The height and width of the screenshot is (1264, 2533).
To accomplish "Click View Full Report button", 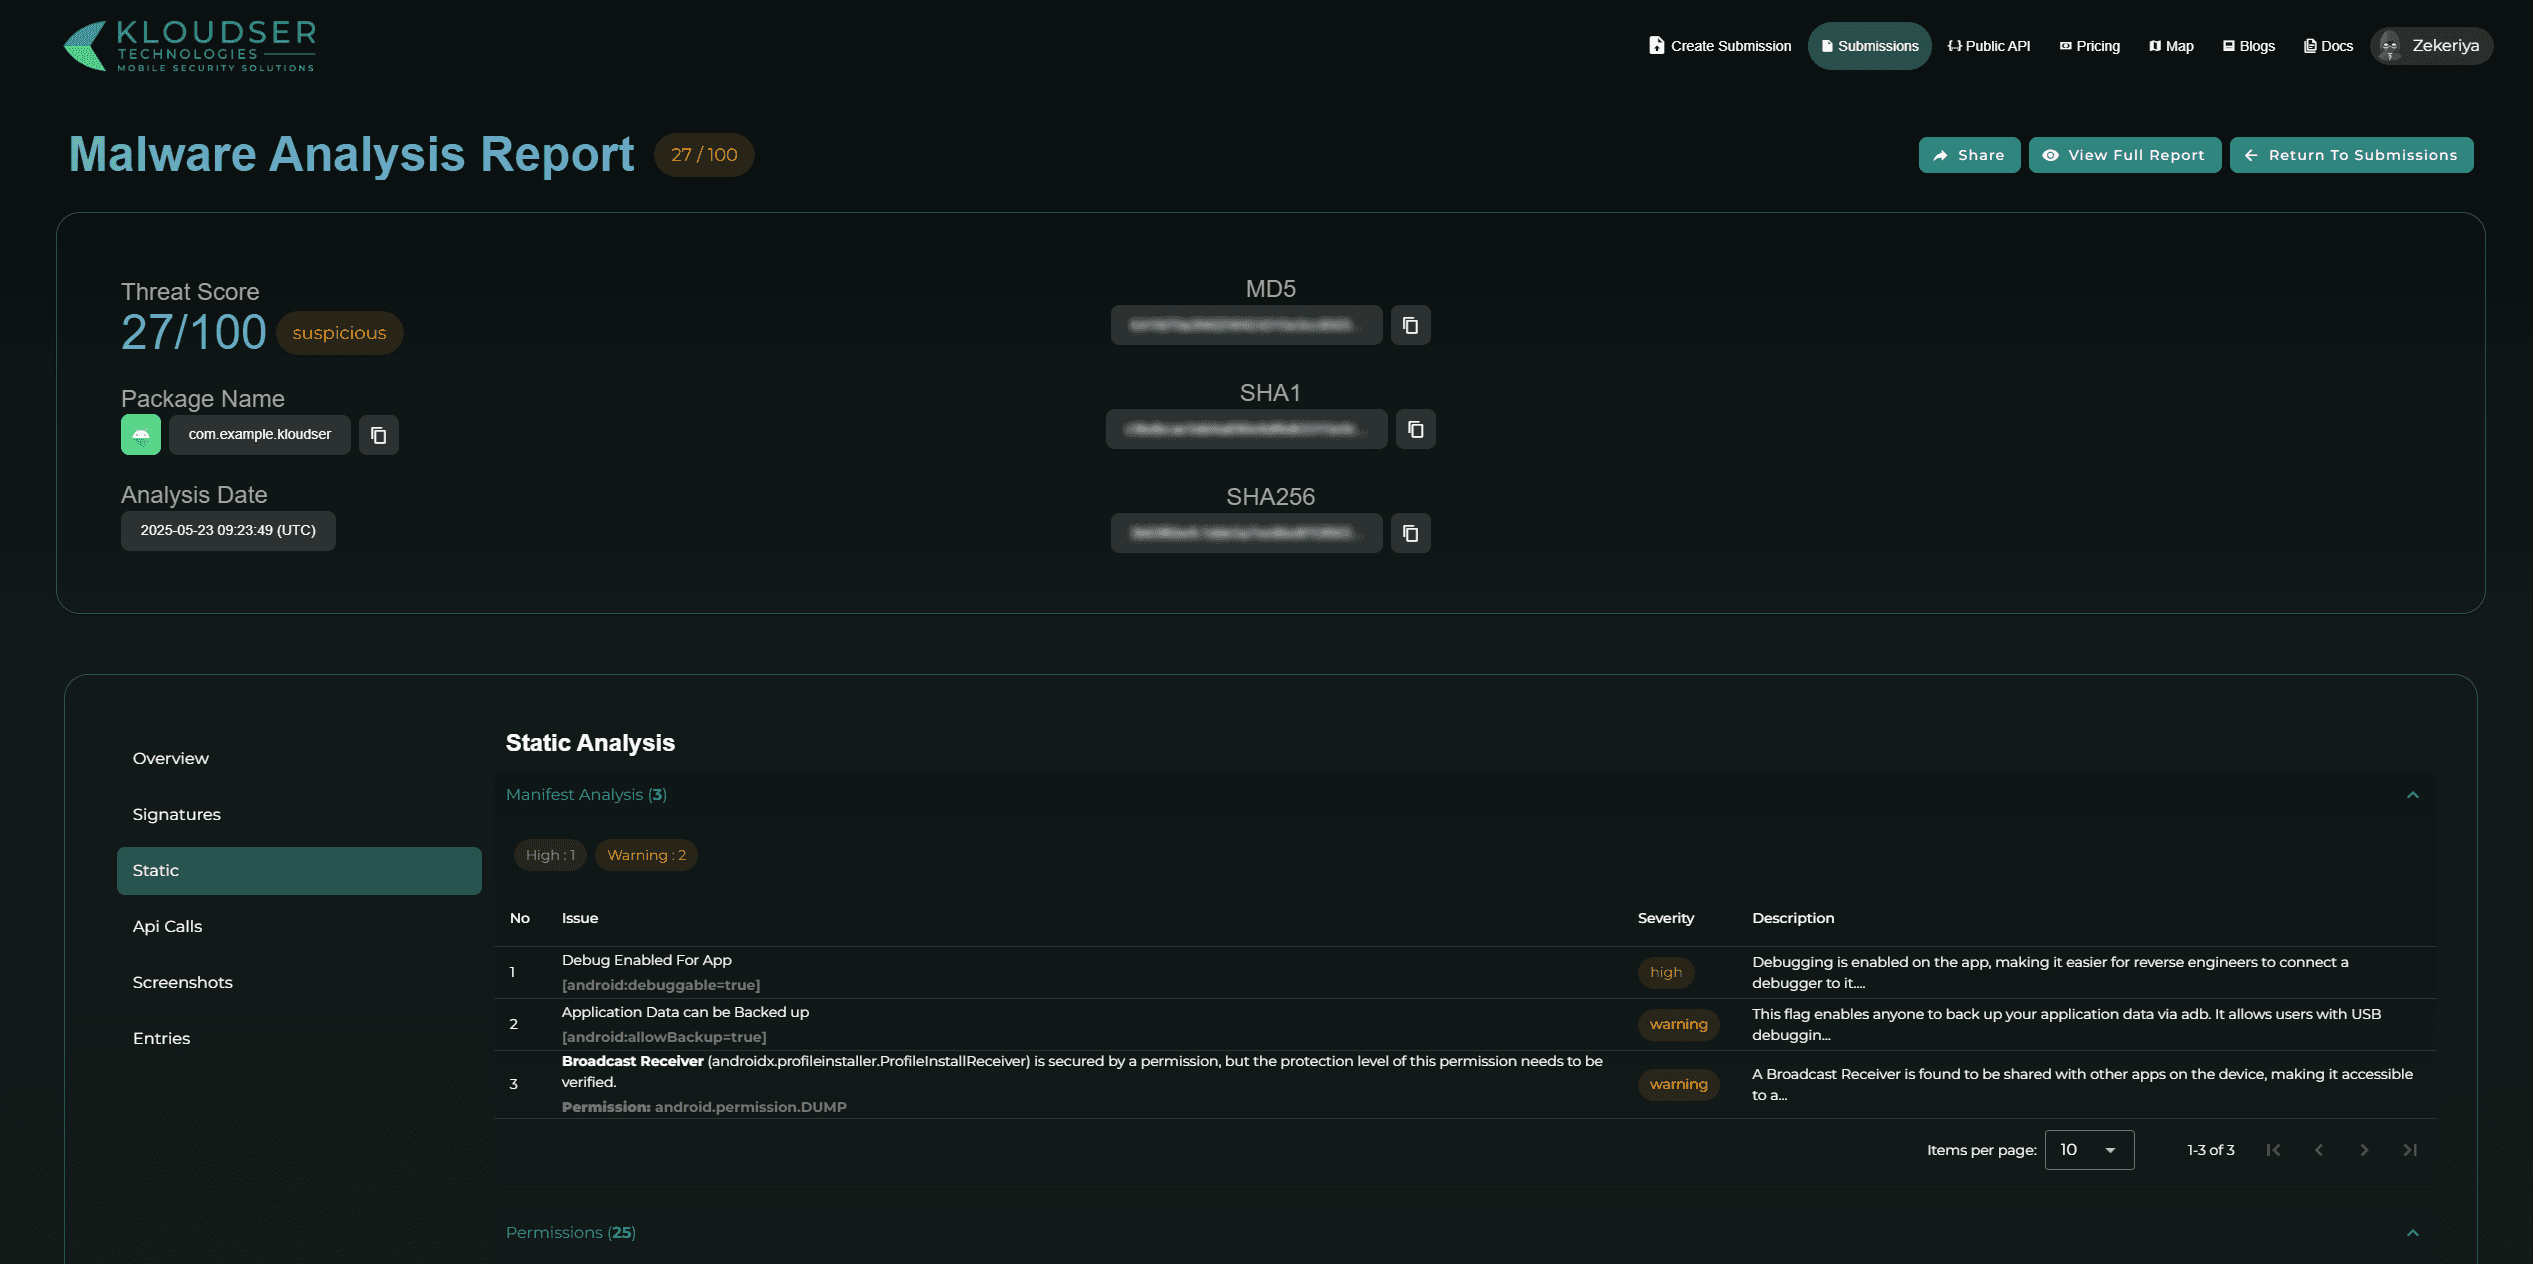I will click(2125, 155).
